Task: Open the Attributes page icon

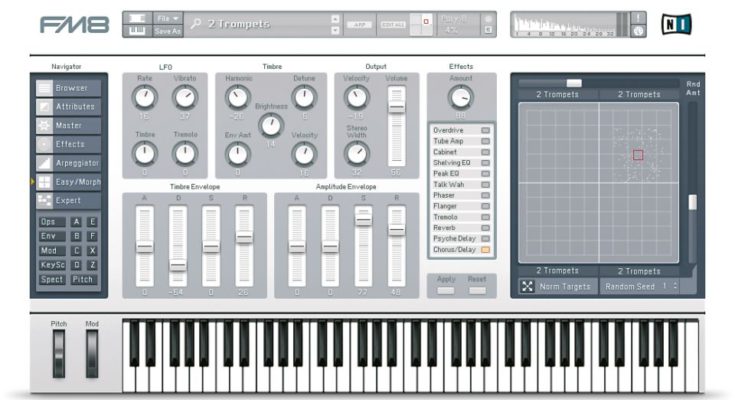Action: pos(45,107)
